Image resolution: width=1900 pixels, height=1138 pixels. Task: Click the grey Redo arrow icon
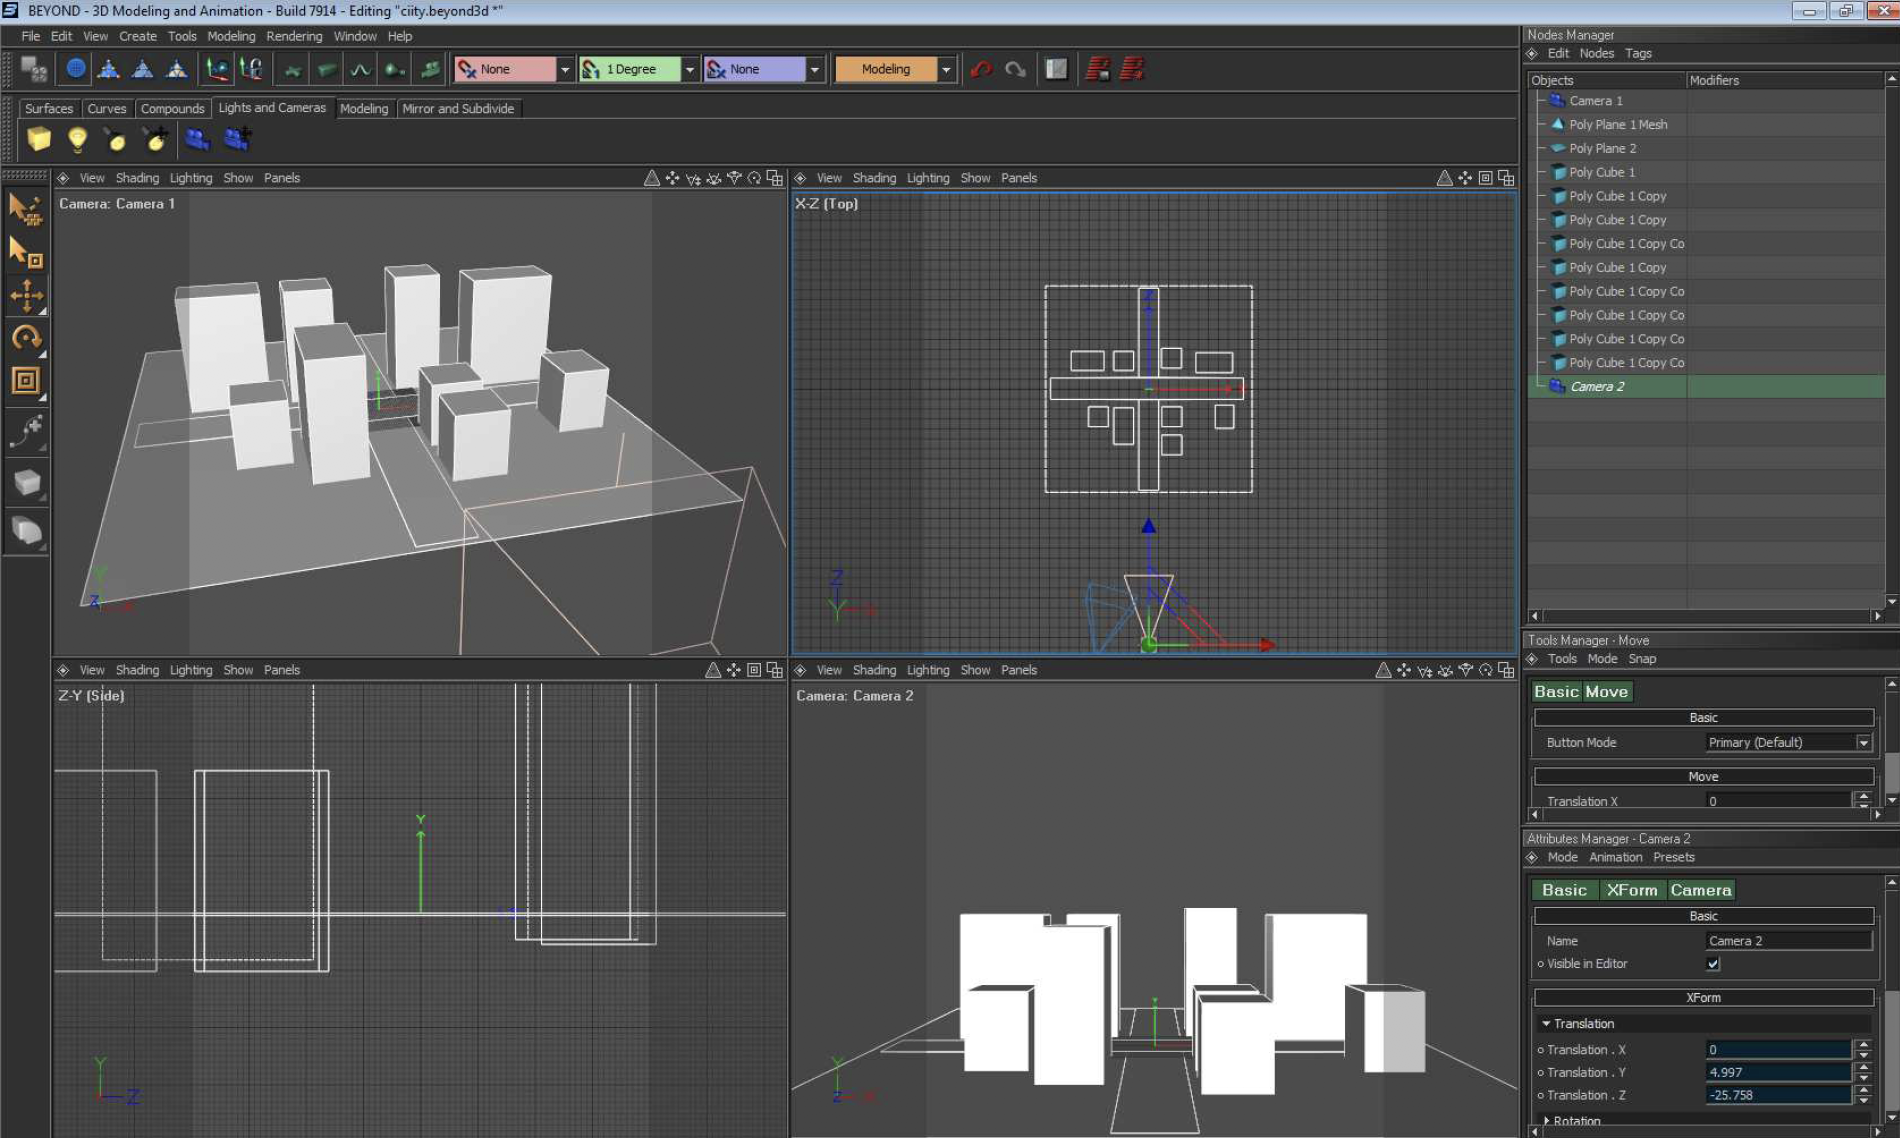1015,69
